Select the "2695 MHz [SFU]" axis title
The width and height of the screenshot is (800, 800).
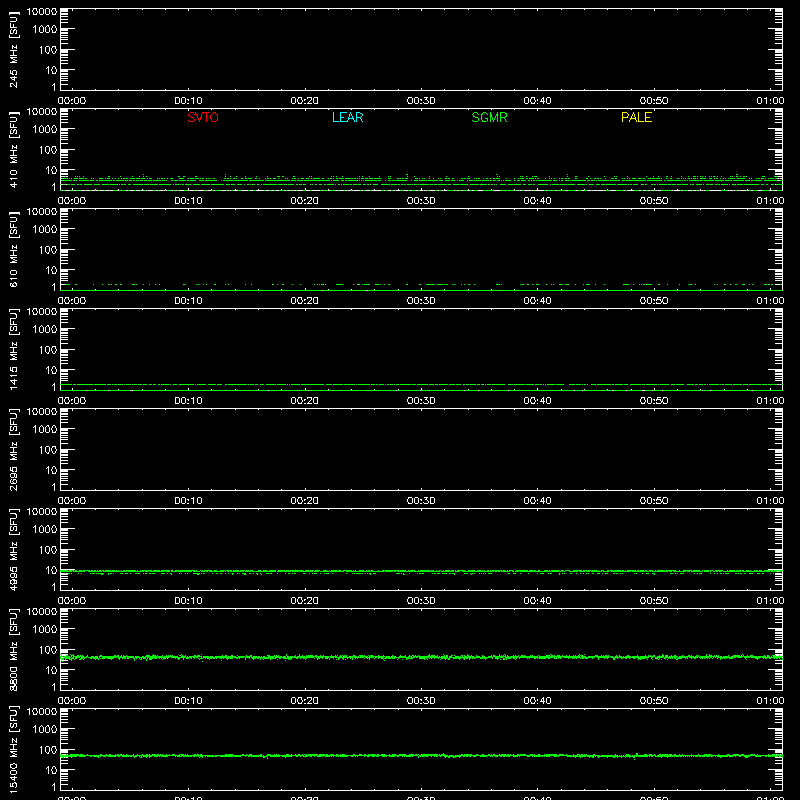coord(13,449)
